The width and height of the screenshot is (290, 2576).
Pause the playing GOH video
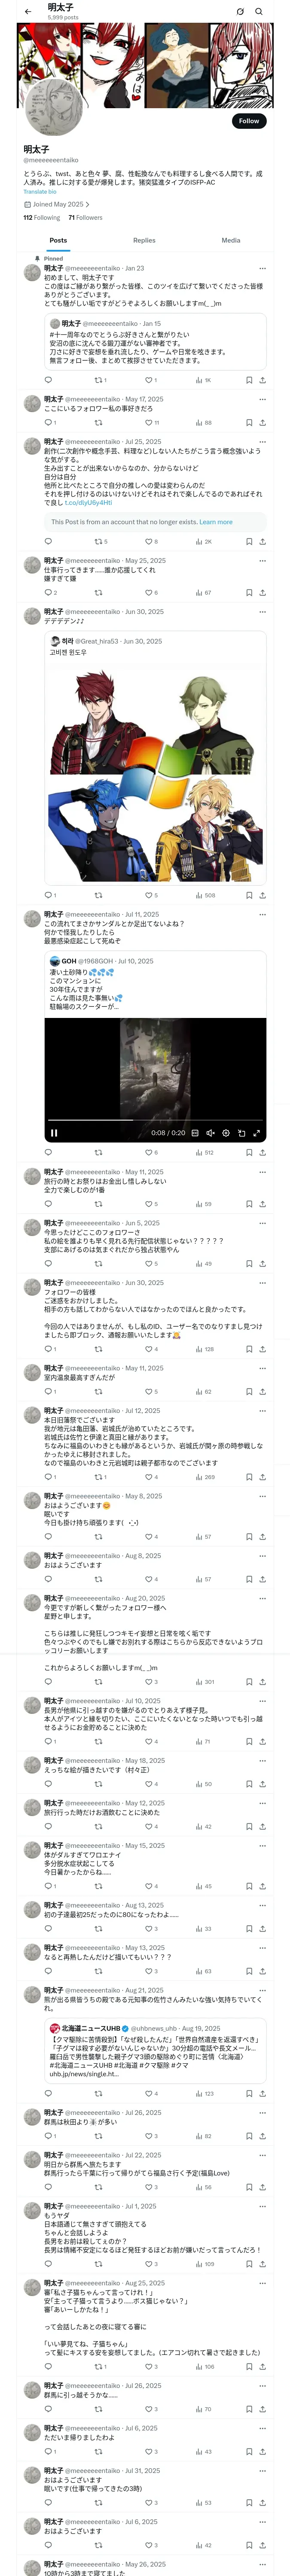point(54,1133)
